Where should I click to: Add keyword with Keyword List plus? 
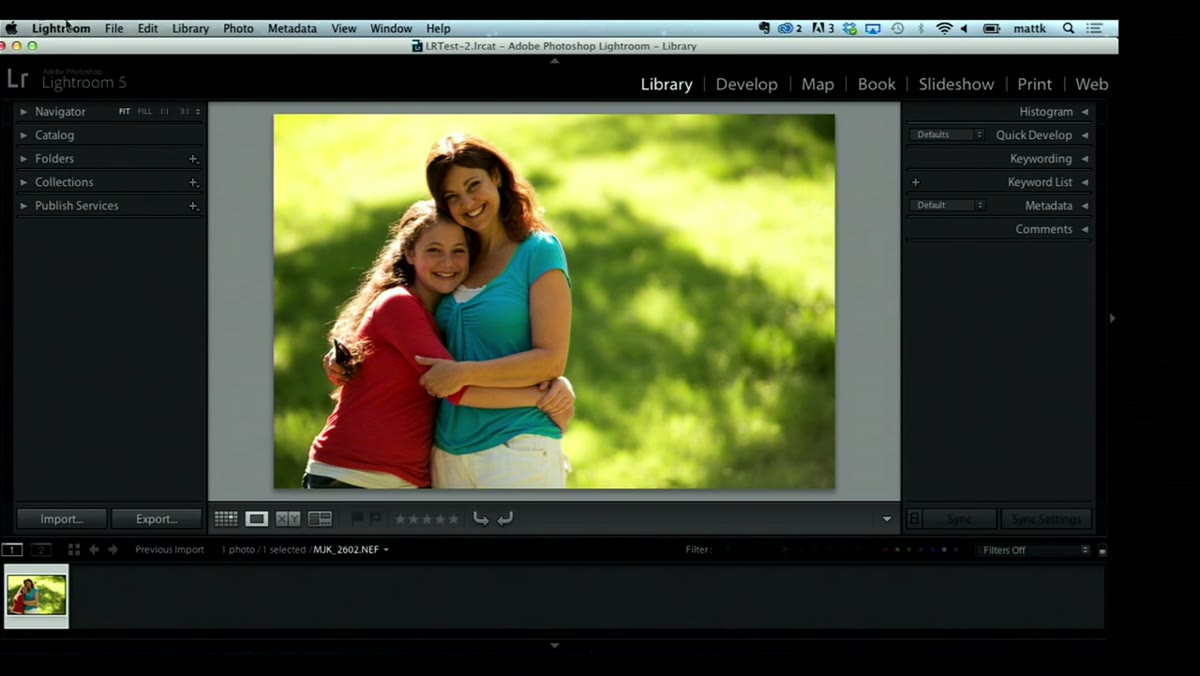[915, 182]
